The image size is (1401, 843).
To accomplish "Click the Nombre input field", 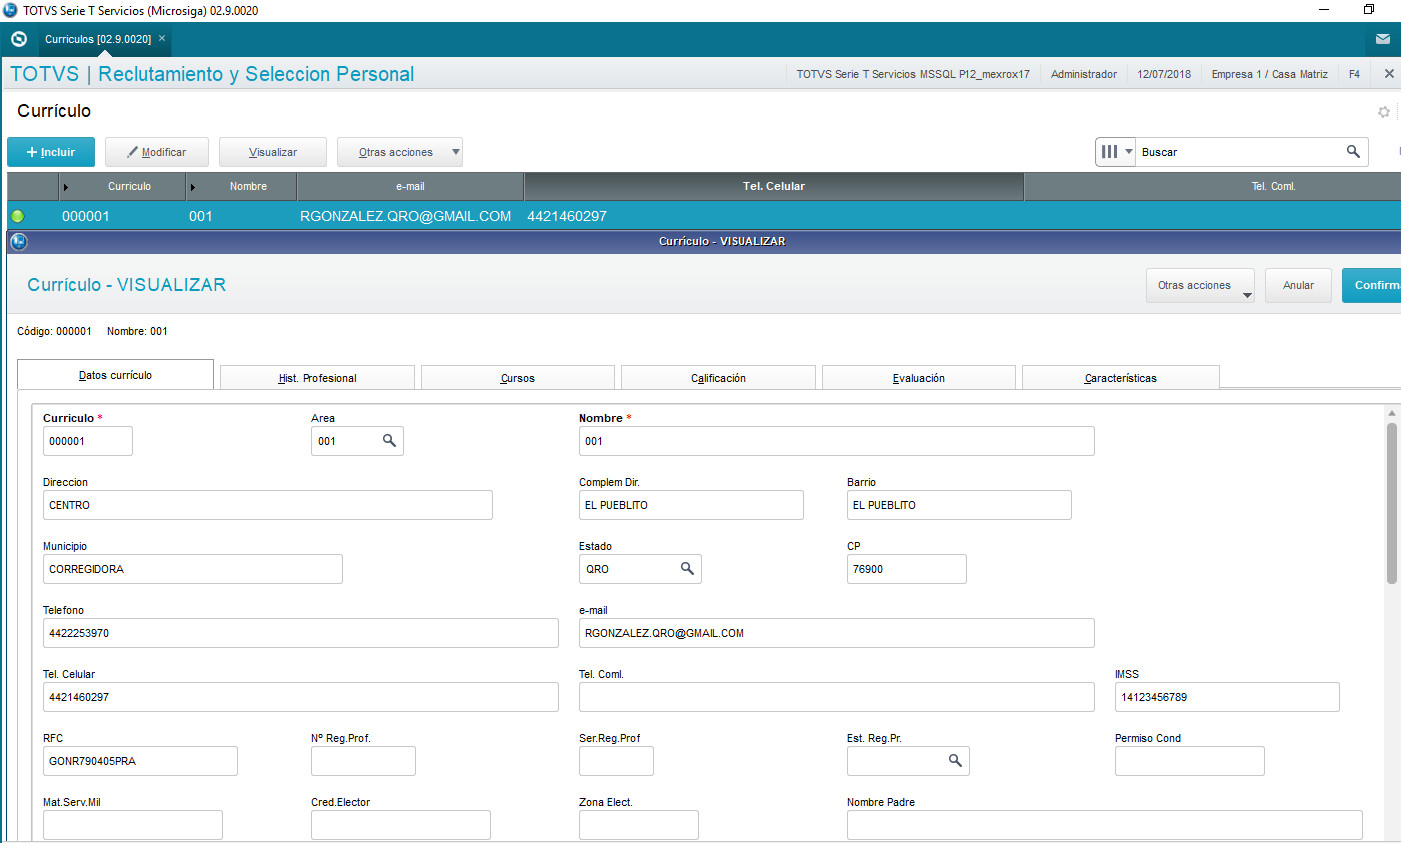I will pyautogui.click(x=837, y=441).
